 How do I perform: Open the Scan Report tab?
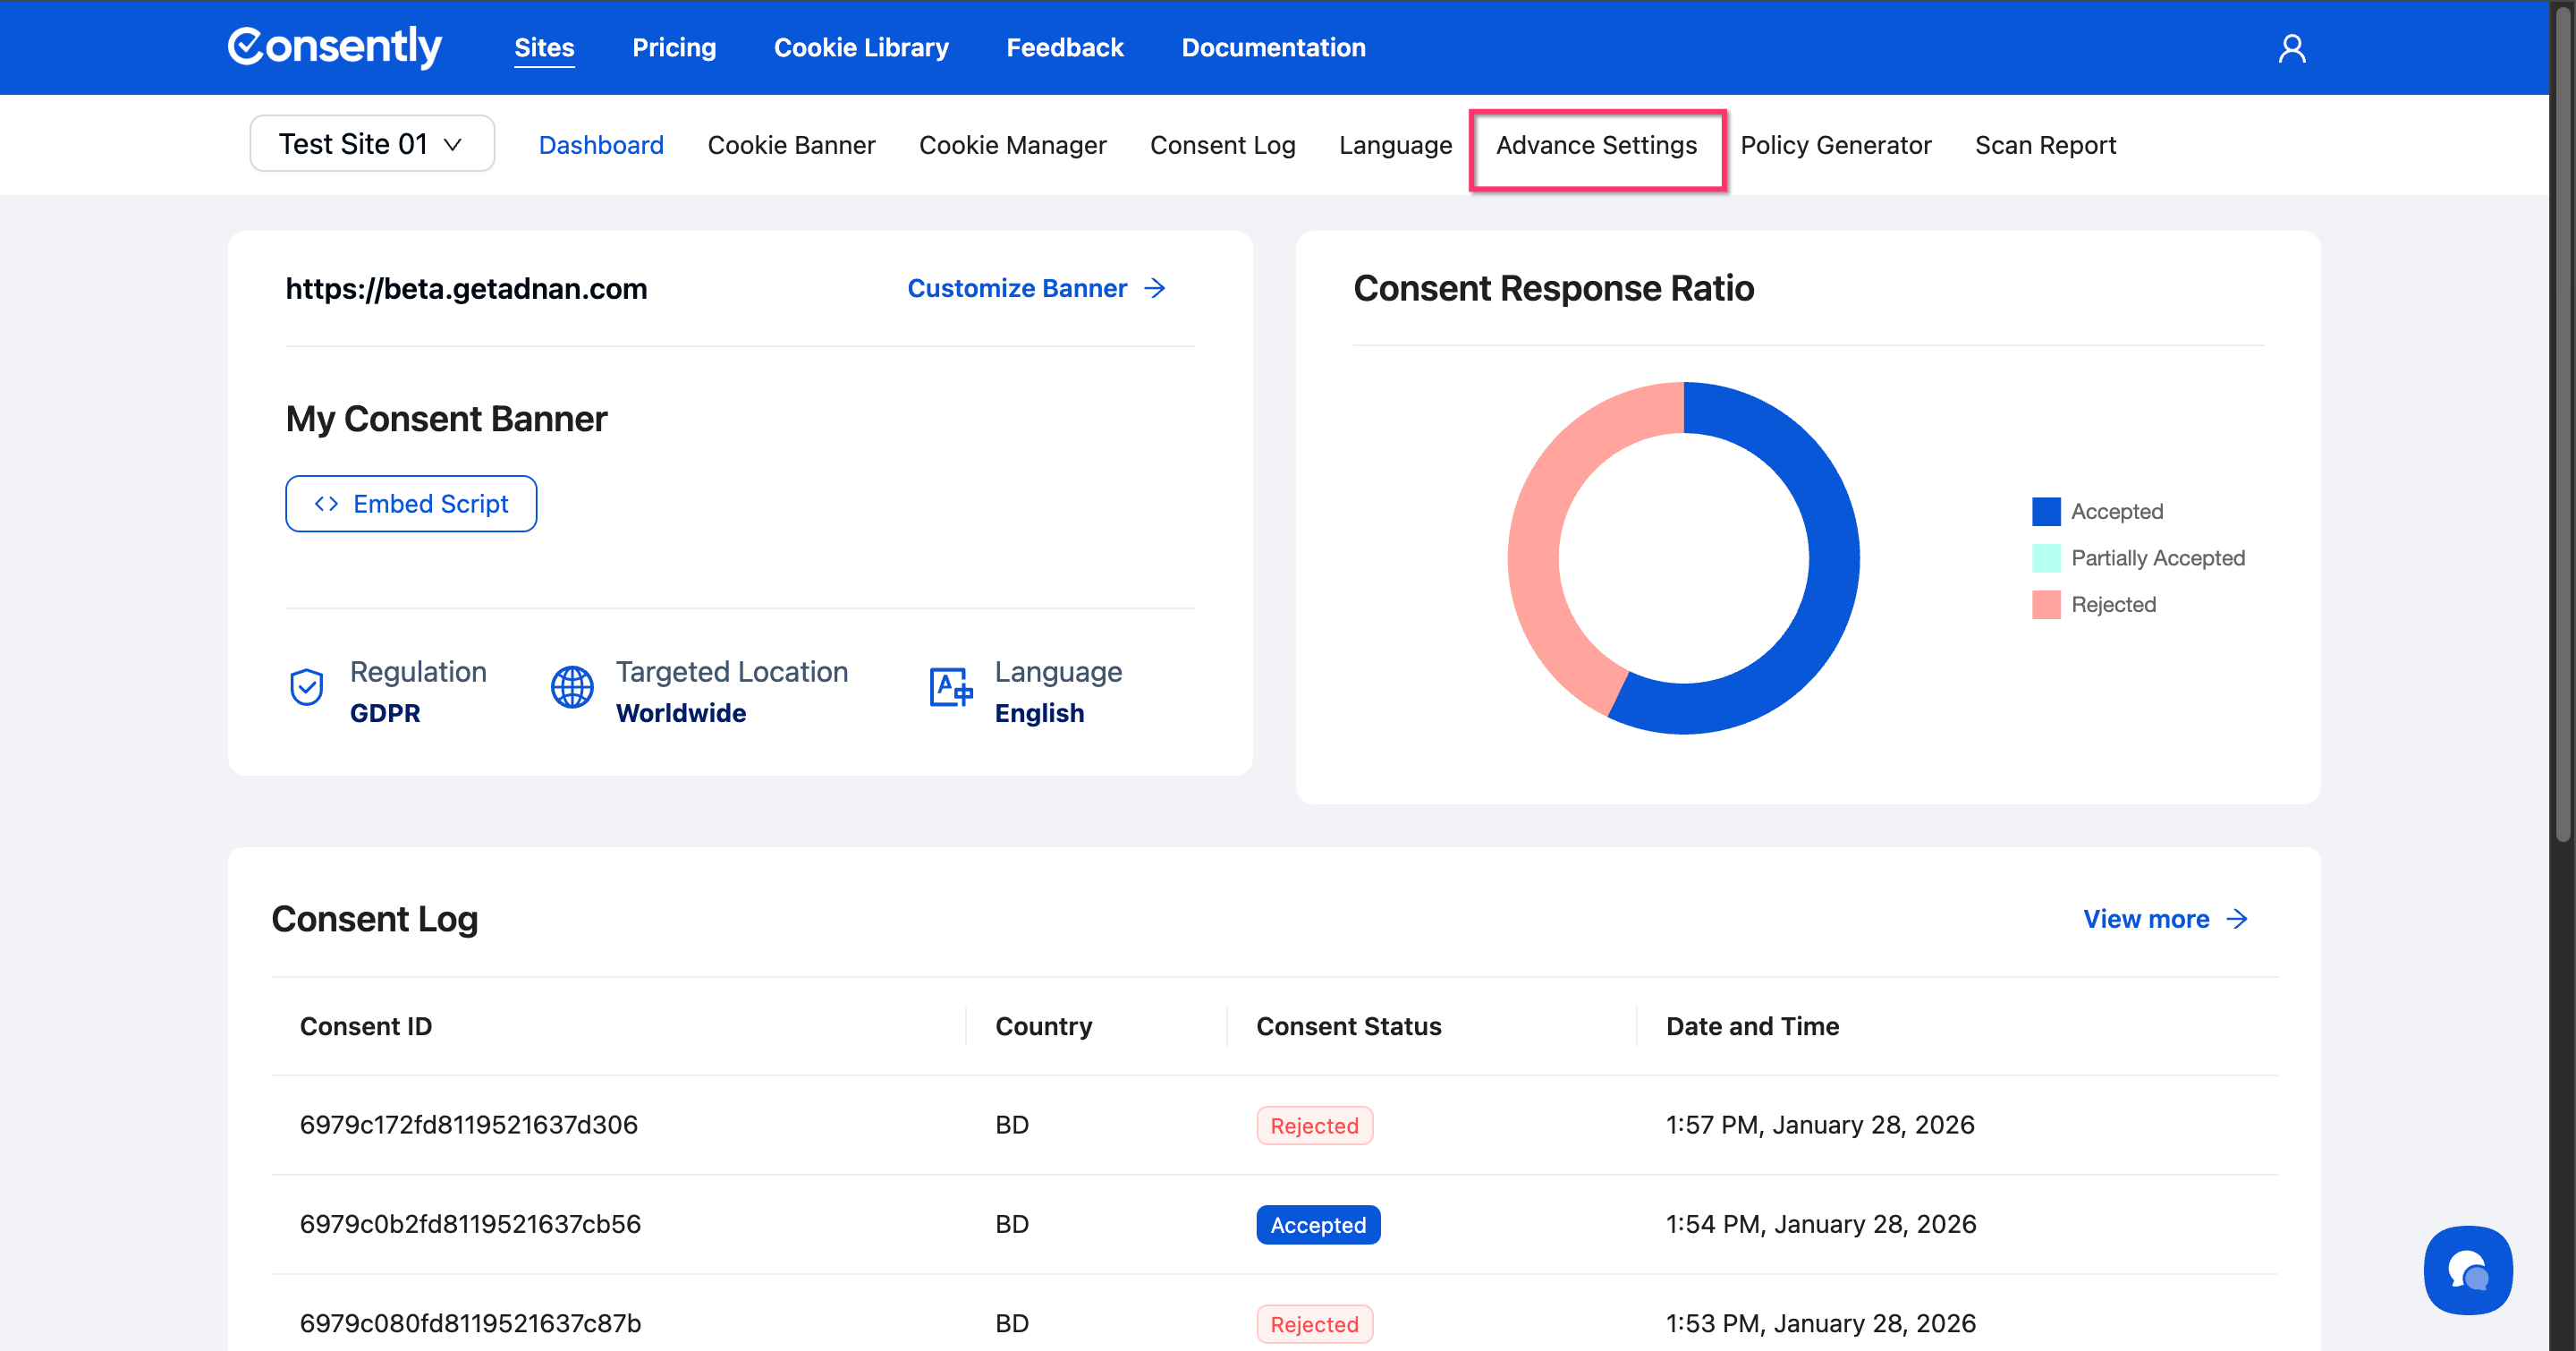coord(2044,146)
